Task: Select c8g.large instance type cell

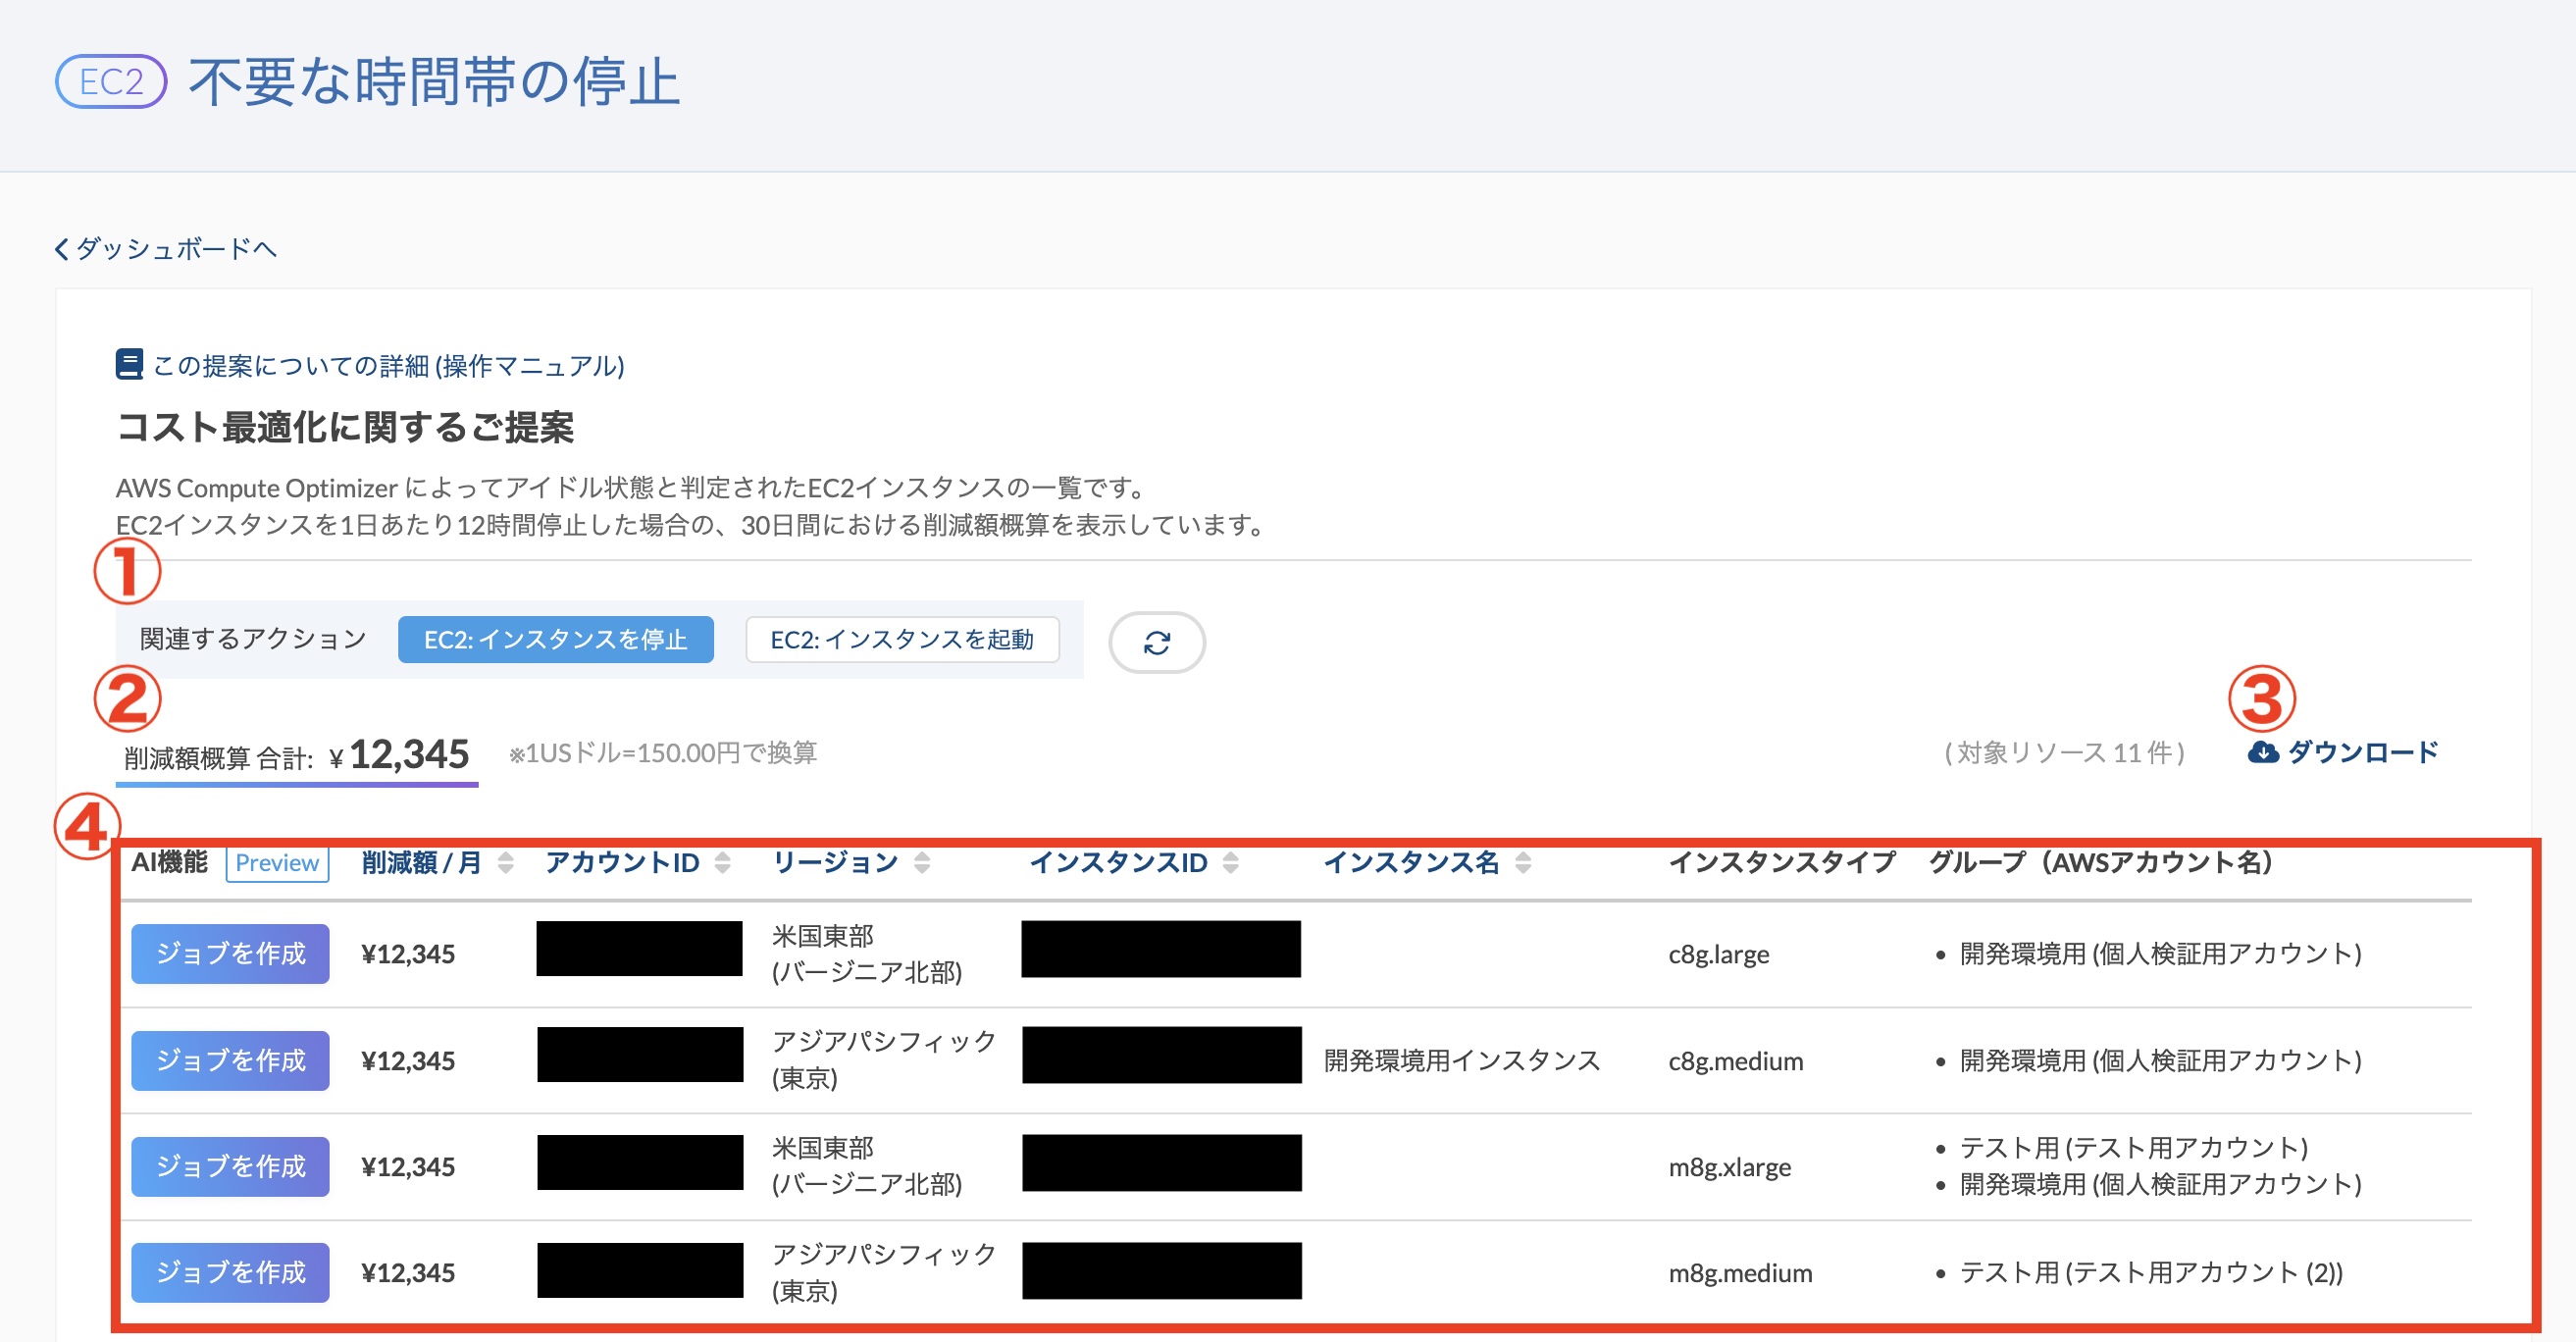Action: [x=1719, y=955]
